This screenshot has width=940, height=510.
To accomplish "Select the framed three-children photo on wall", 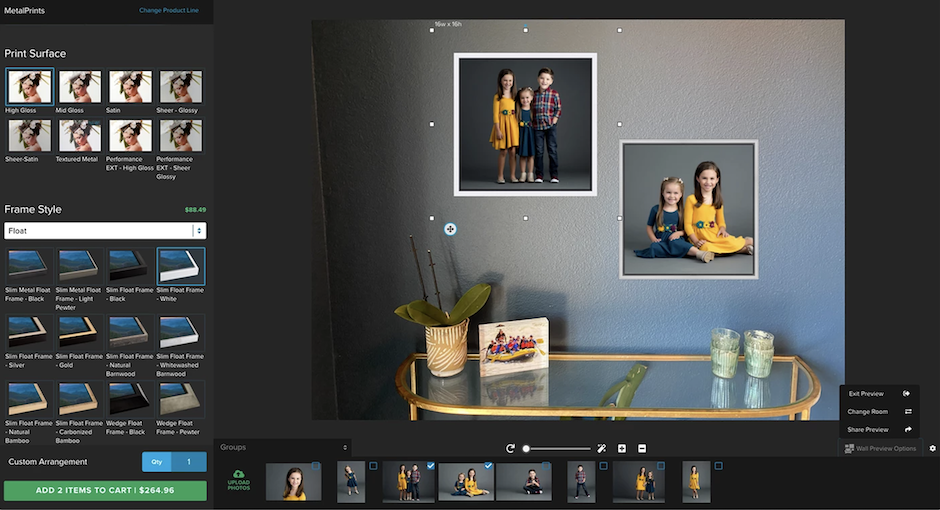I will pyautogui.click(x=525, y=125).
